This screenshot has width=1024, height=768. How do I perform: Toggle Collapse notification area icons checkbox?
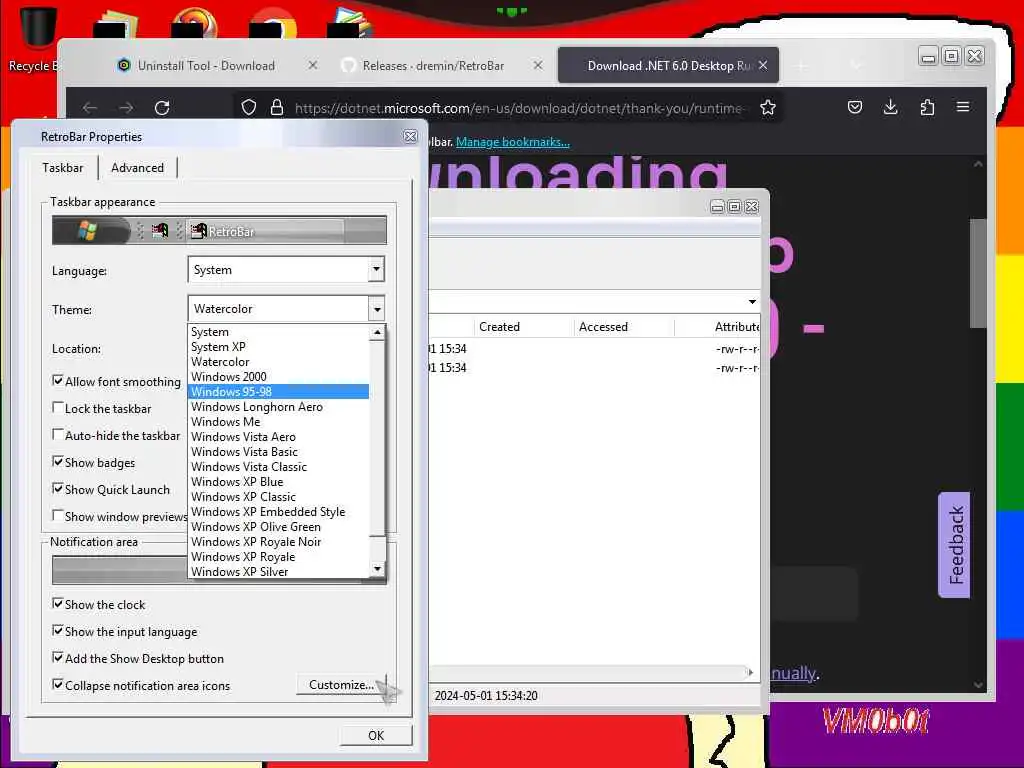[58, 684]
